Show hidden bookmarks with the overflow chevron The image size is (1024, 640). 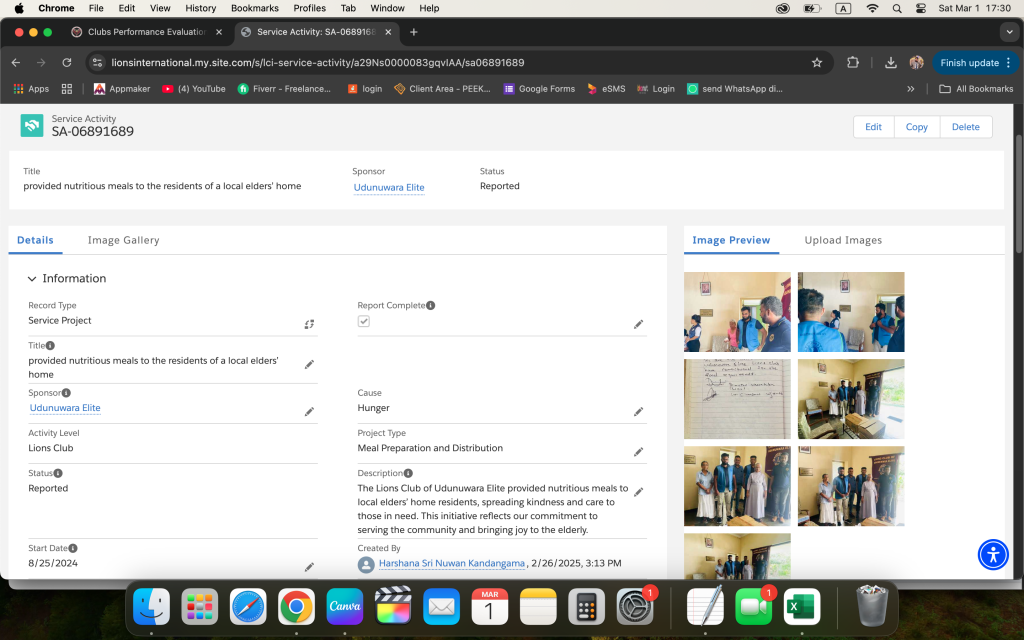click(x=910, y=89)
